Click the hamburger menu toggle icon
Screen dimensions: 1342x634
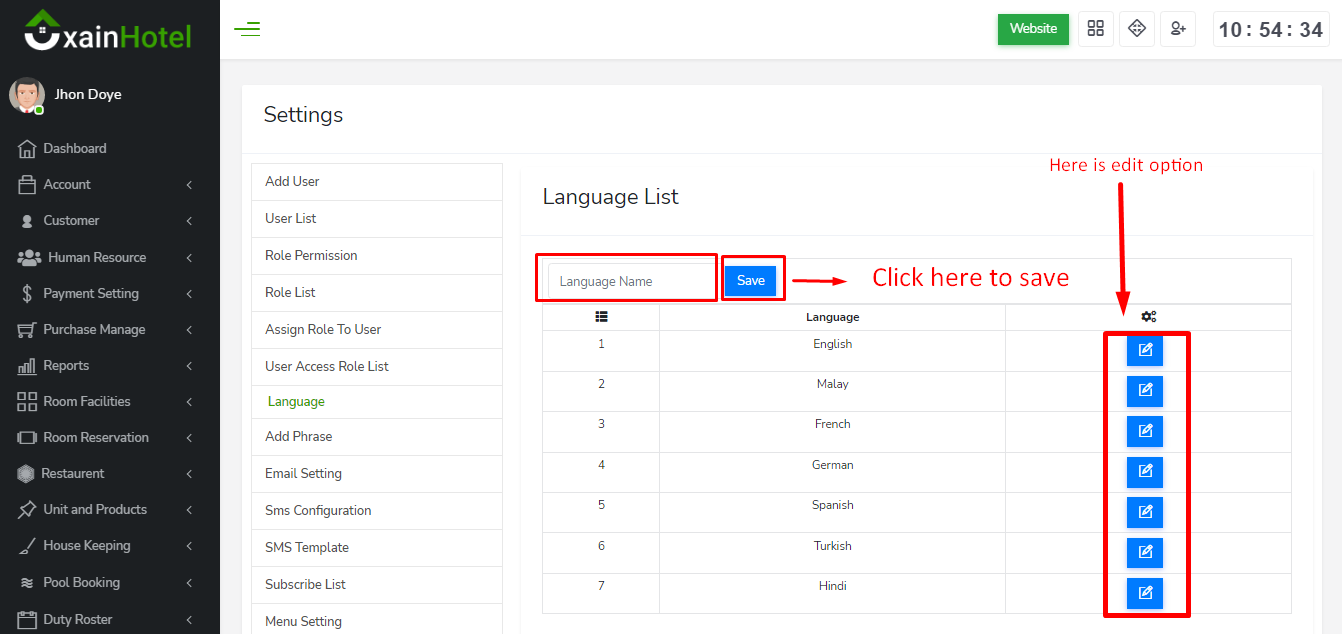click(x=247, y=29)
